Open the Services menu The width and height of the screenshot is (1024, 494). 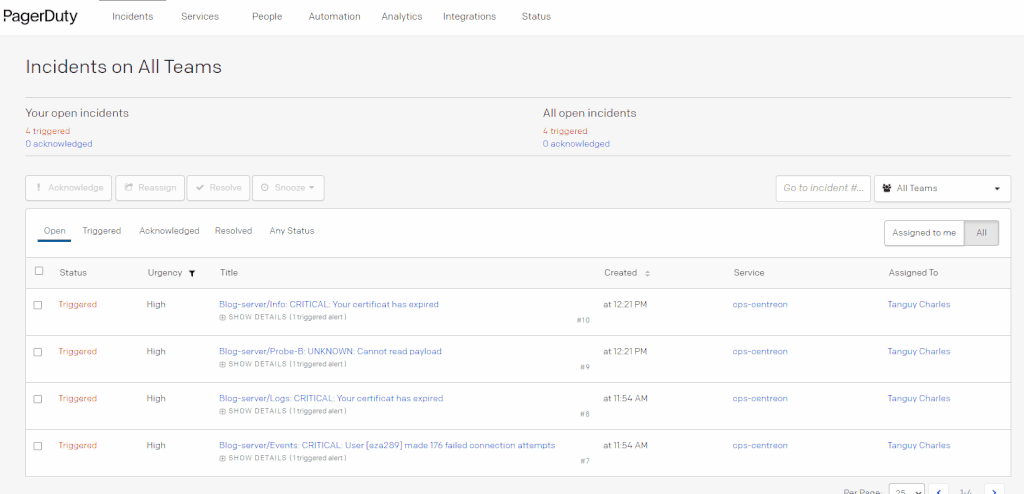click(200, 17)
